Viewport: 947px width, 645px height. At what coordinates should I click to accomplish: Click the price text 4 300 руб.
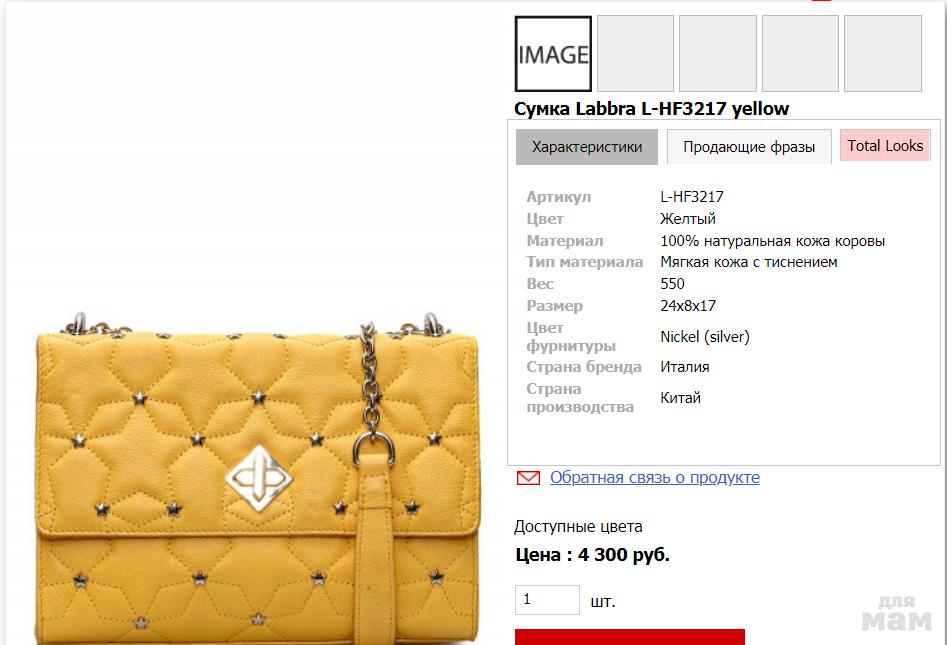(623, 554)
